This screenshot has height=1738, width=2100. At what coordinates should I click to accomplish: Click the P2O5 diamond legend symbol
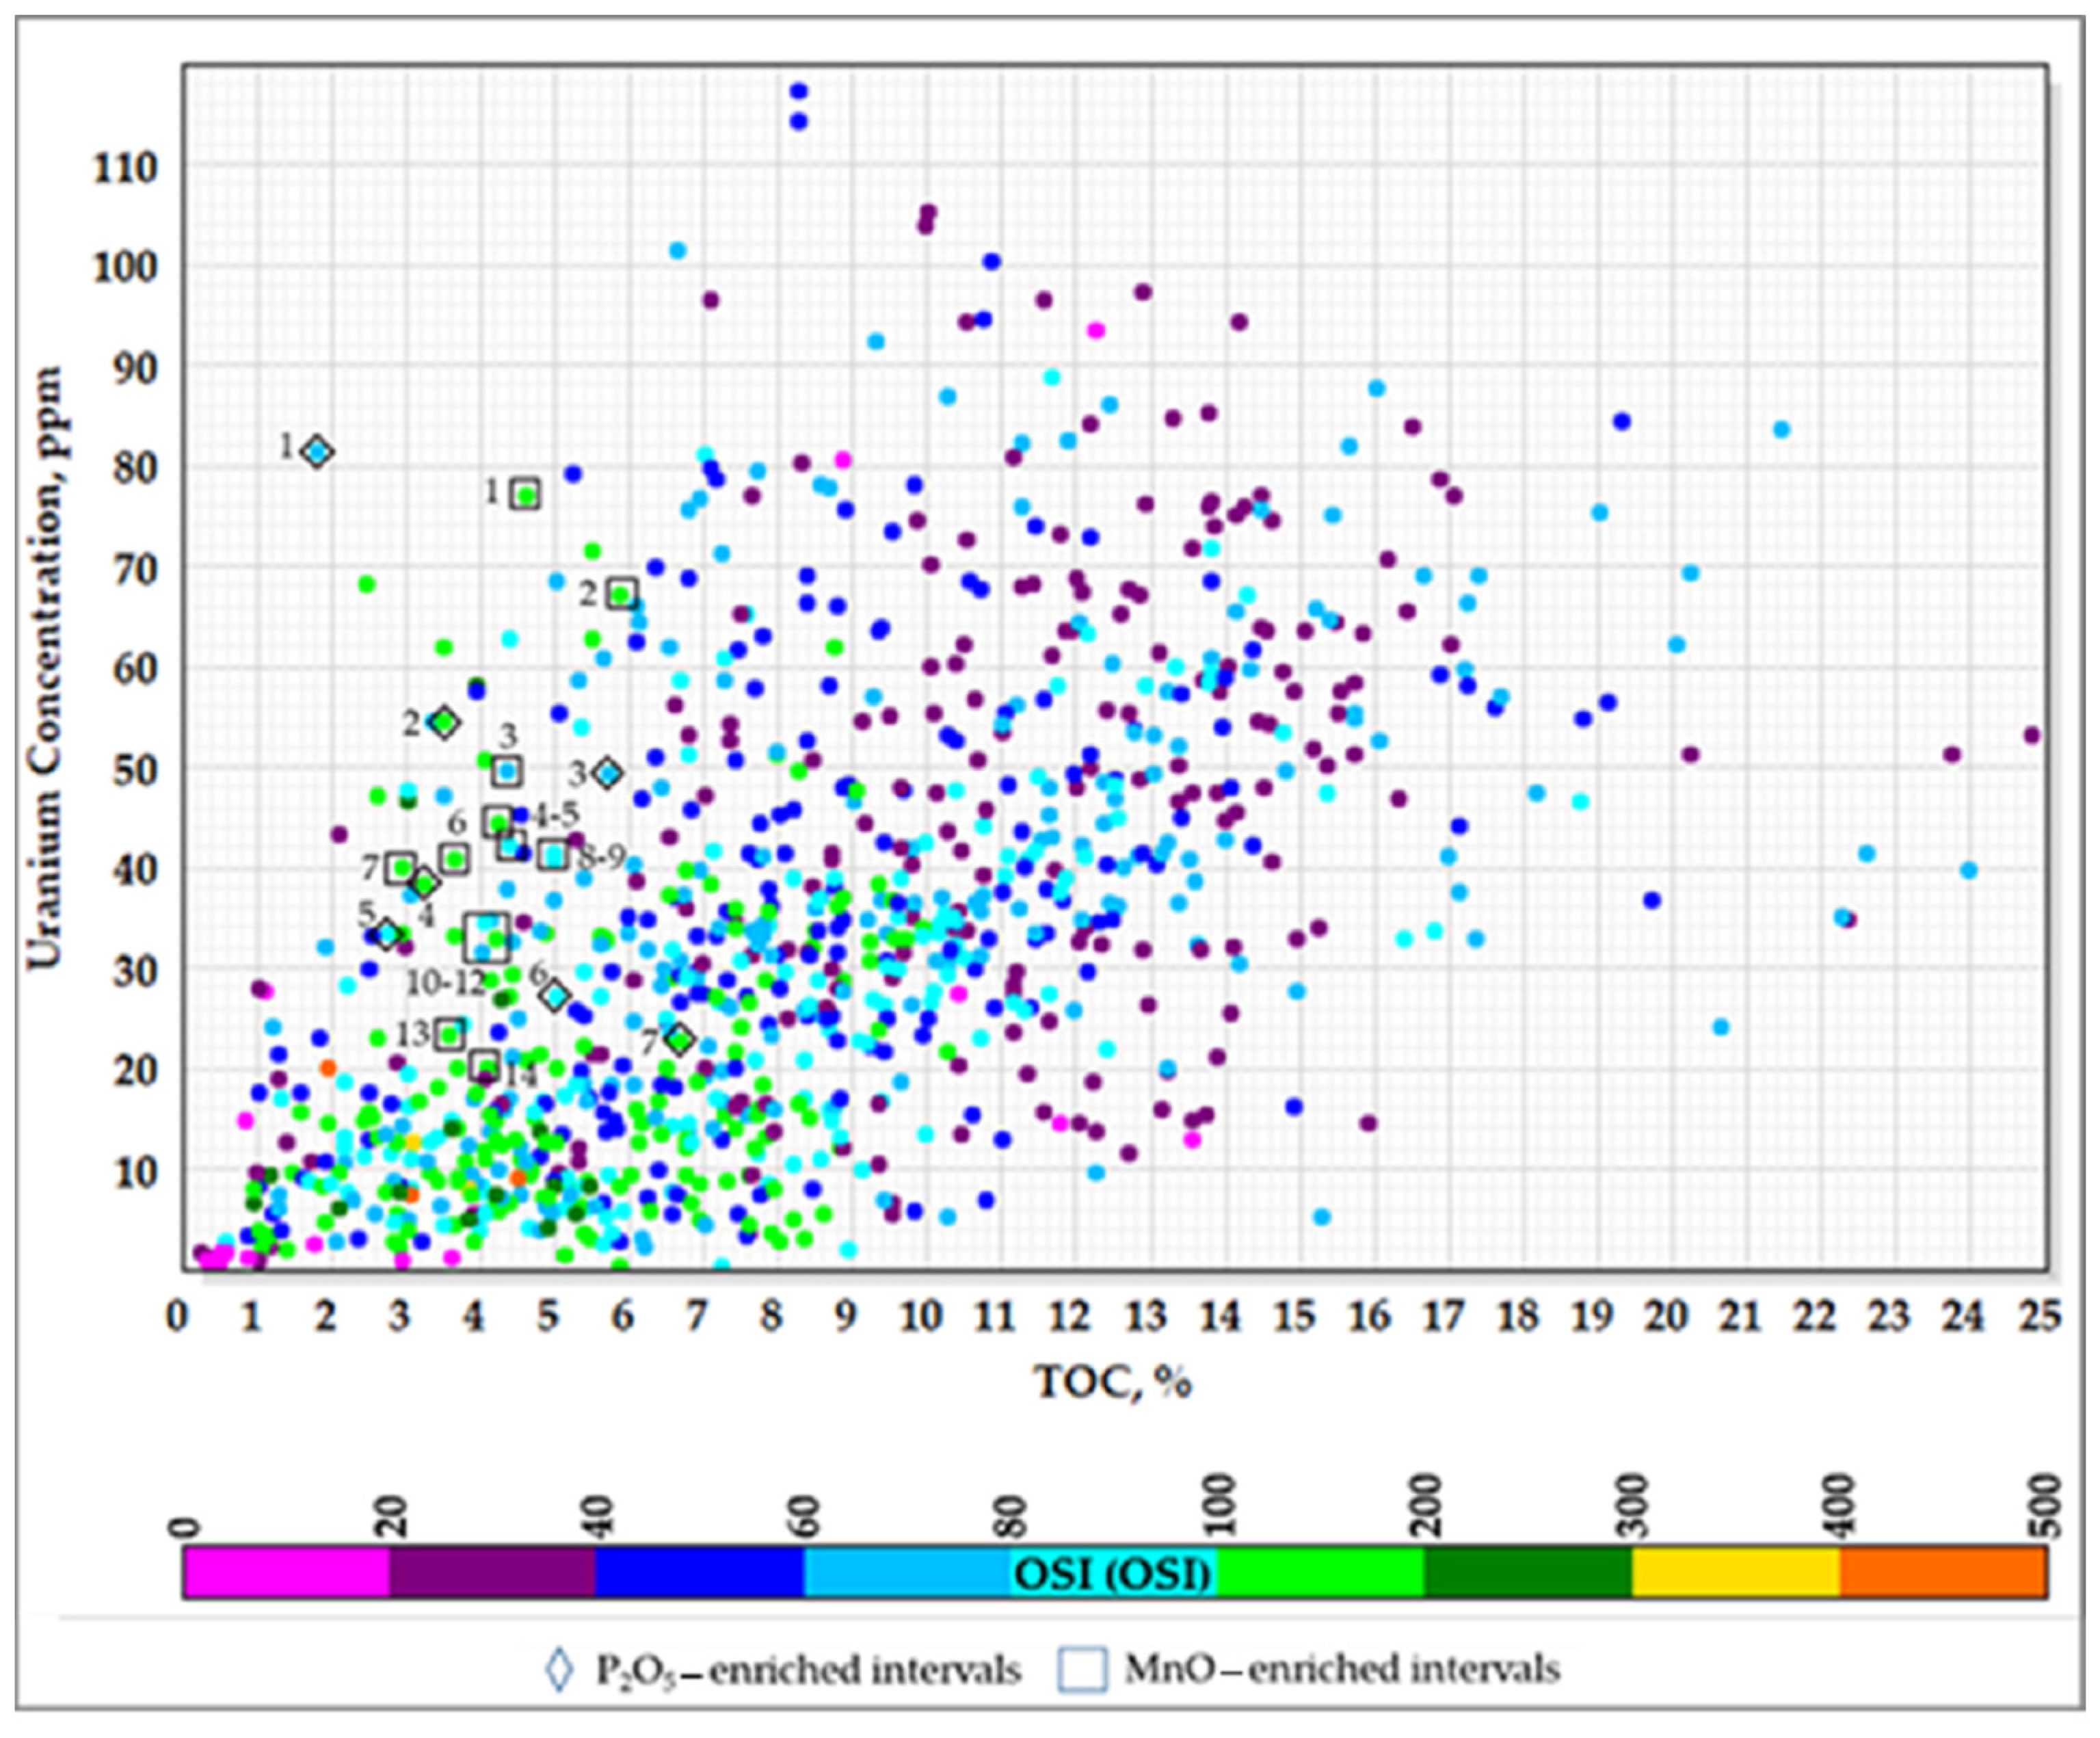(x=560, y=1669)
